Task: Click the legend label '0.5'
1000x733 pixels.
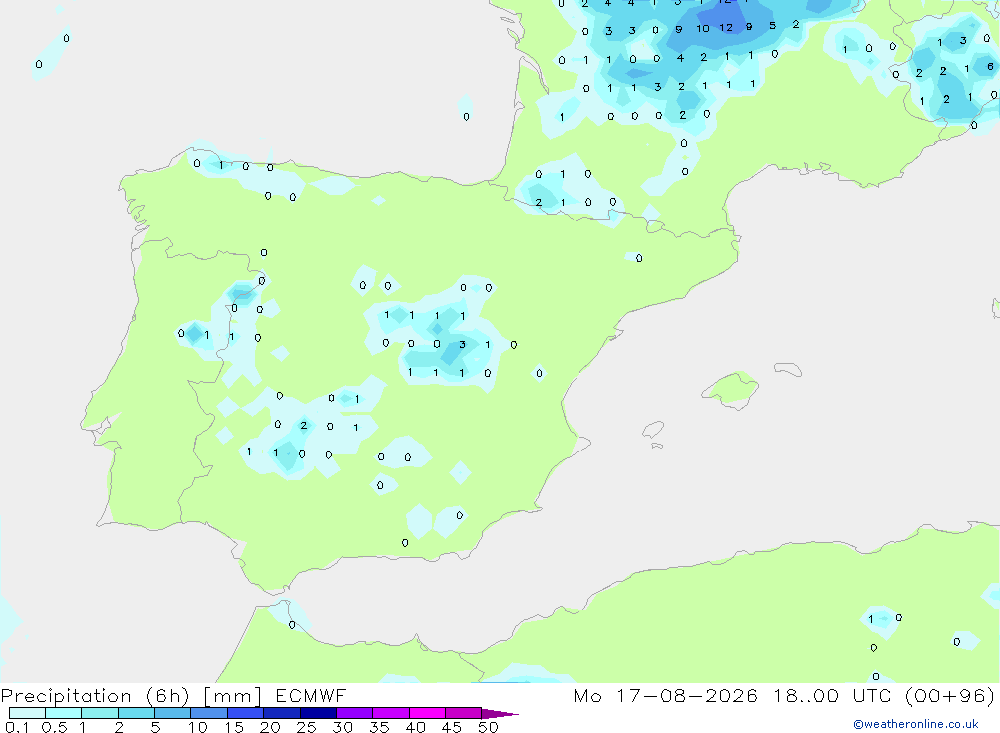Action: [x=54, y=727]
